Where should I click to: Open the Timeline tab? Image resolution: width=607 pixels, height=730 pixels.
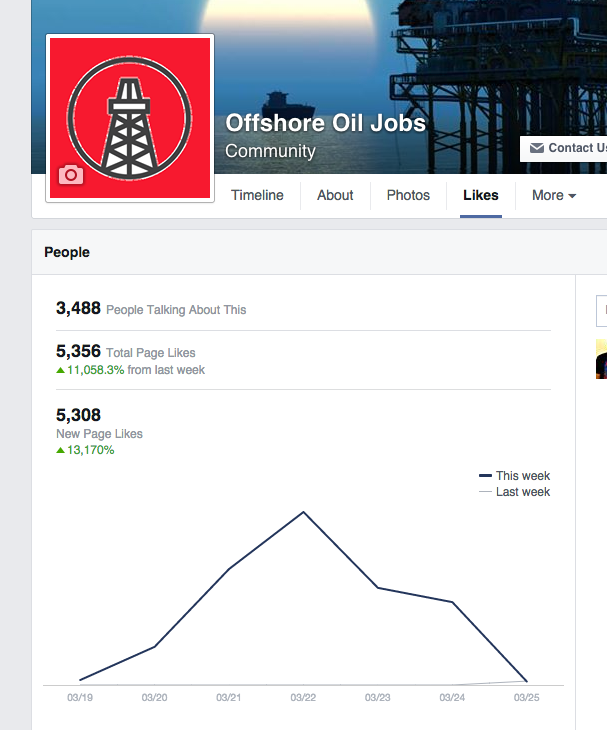coord(257,195)
